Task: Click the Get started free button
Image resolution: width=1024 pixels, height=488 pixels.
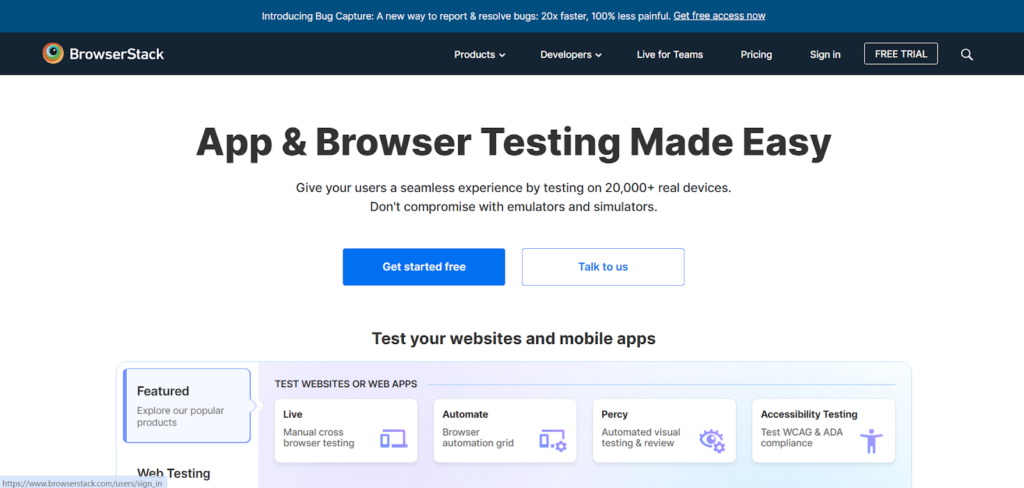Action: [424, 267]
